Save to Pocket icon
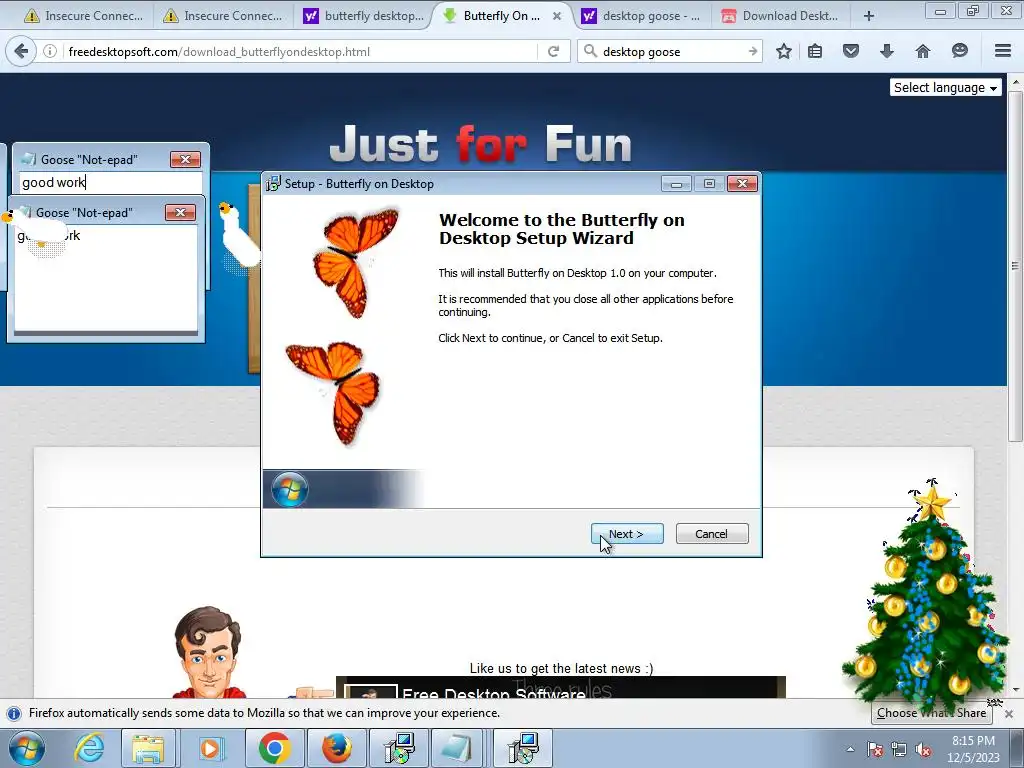Viewport: 1024px width, 768px height. coord(850,51)
